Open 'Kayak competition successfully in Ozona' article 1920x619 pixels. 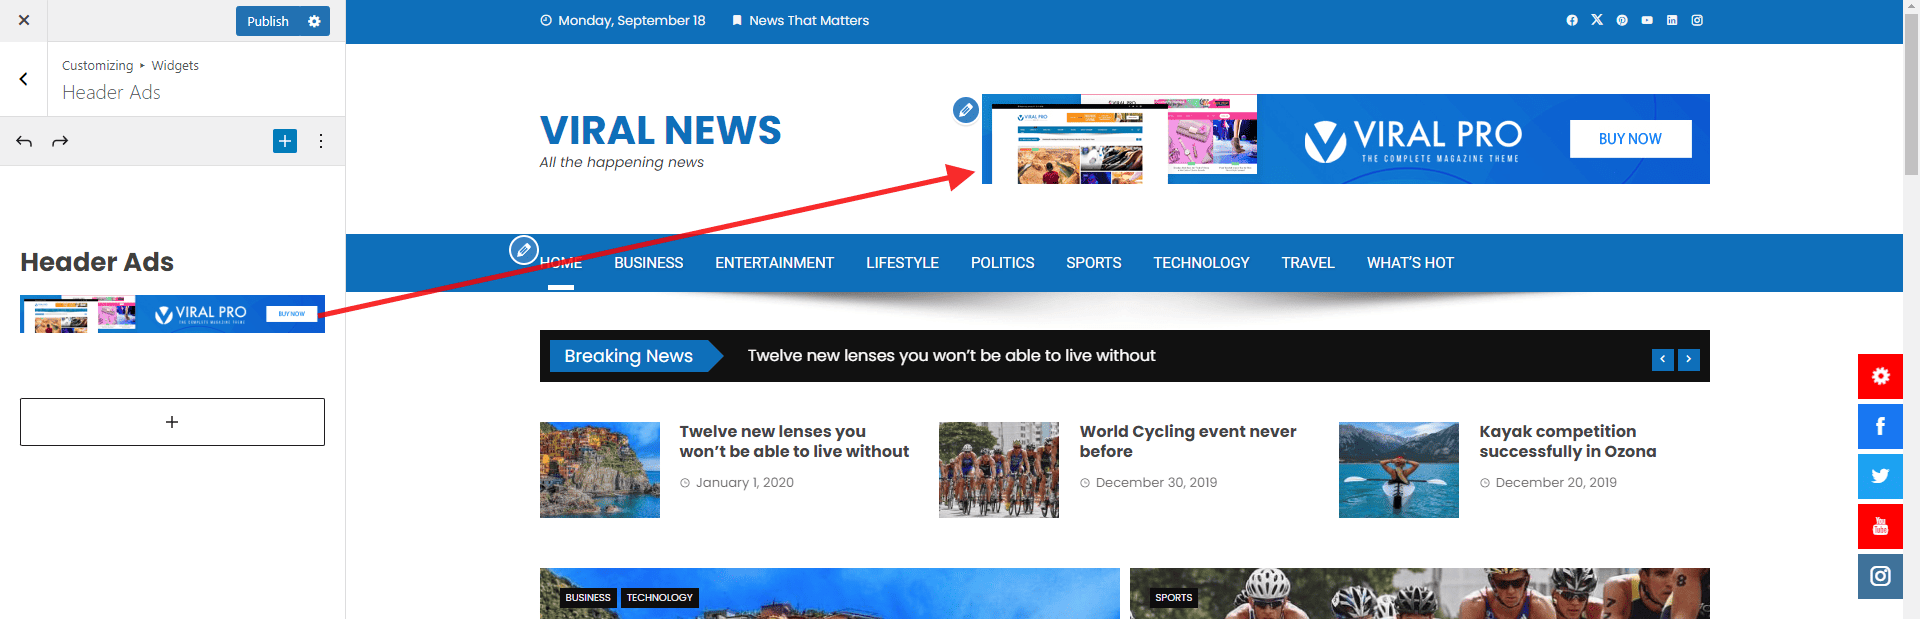pos(1568,441)
